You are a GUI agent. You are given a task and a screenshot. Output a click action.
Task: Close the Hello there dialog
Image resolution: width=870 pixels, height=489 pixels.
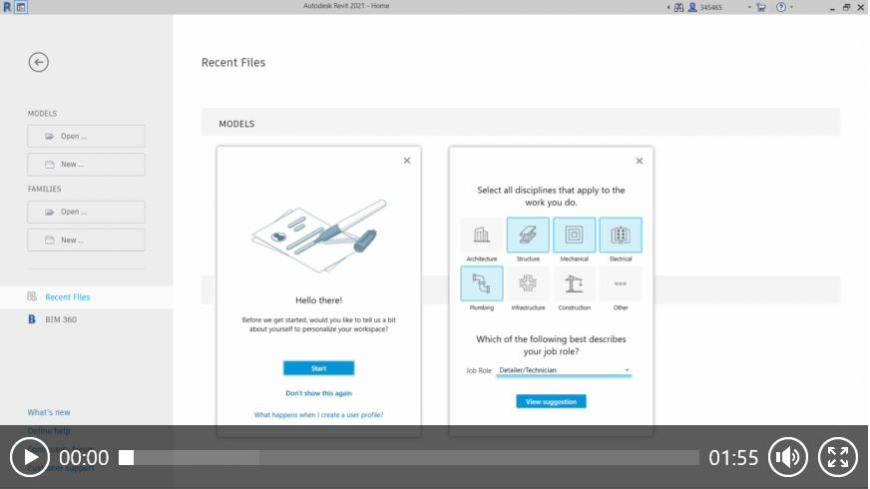pyautogui.click(x=407, y=160)
